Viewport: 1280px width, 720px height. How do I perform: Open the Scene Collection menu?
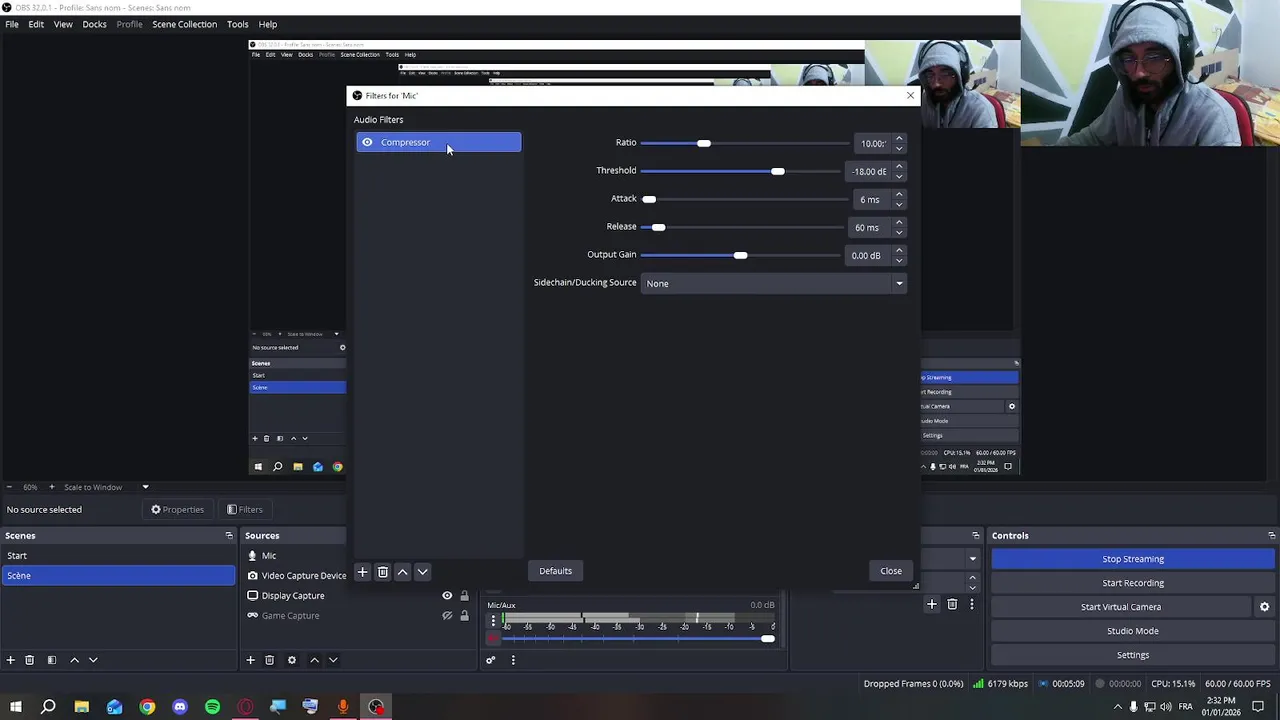click(x=184, y=24)
